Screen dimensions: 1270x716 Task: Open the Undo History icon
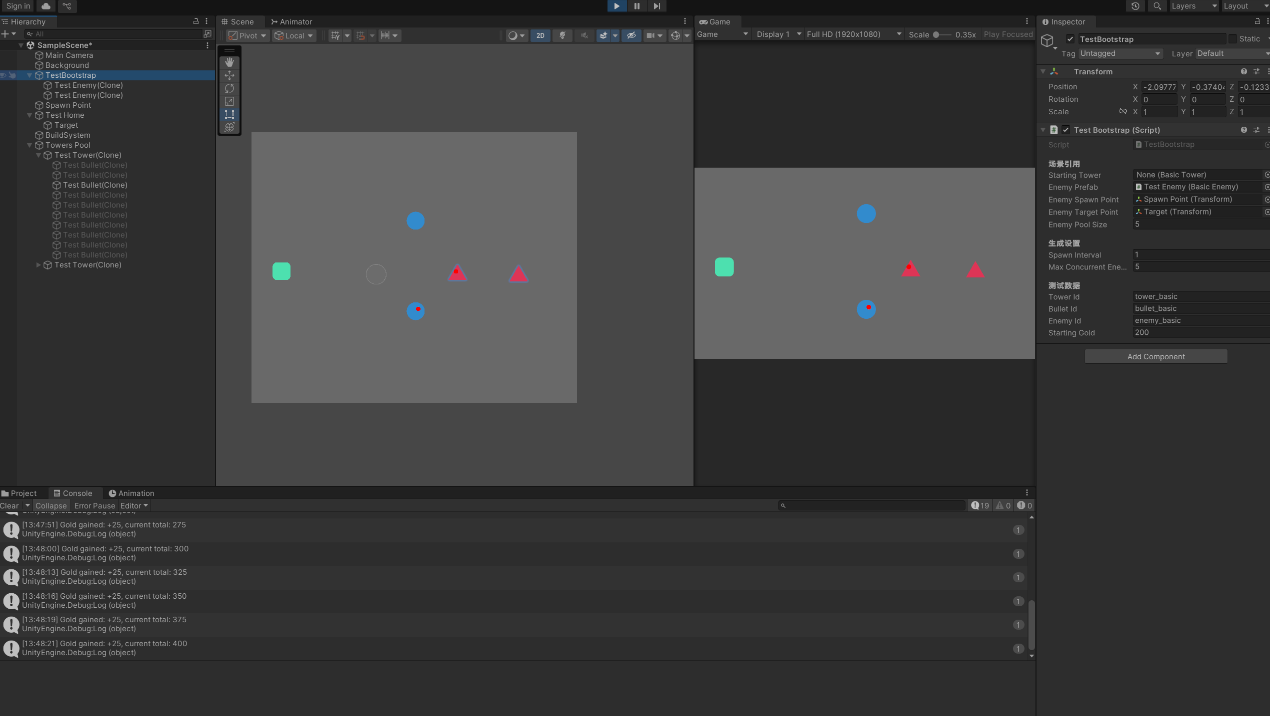coord(1135,6)
